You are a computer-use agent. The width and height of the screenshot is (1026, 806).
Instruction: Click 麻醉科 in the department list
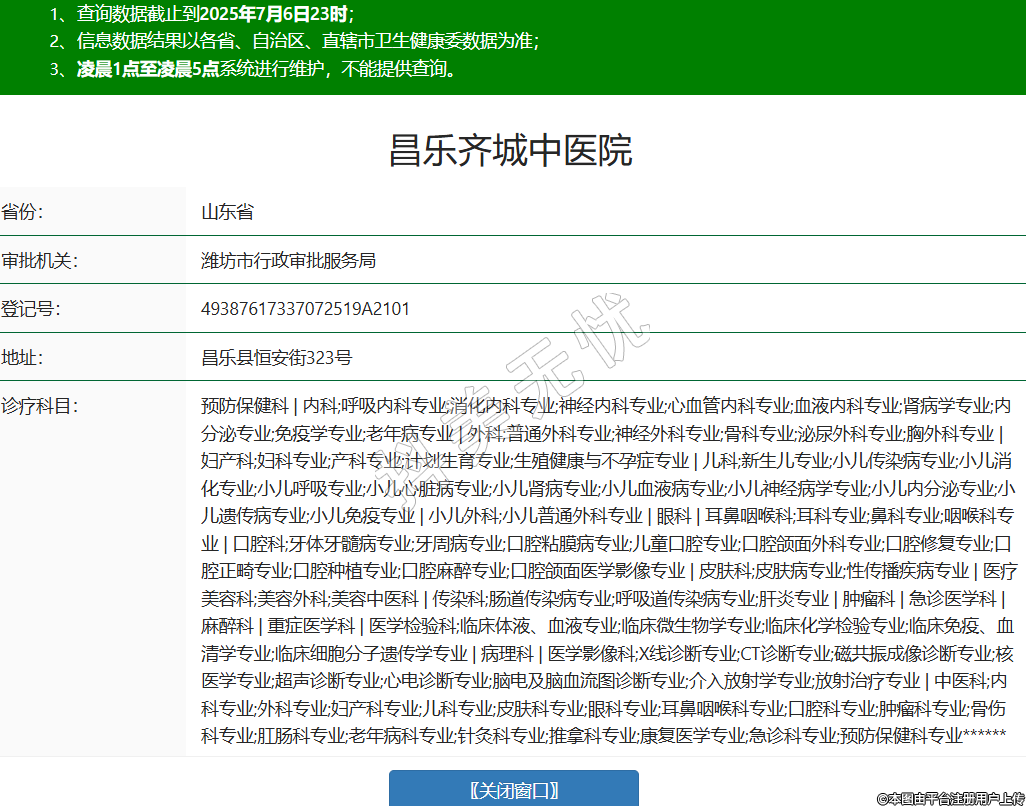(x=227, y=626)
